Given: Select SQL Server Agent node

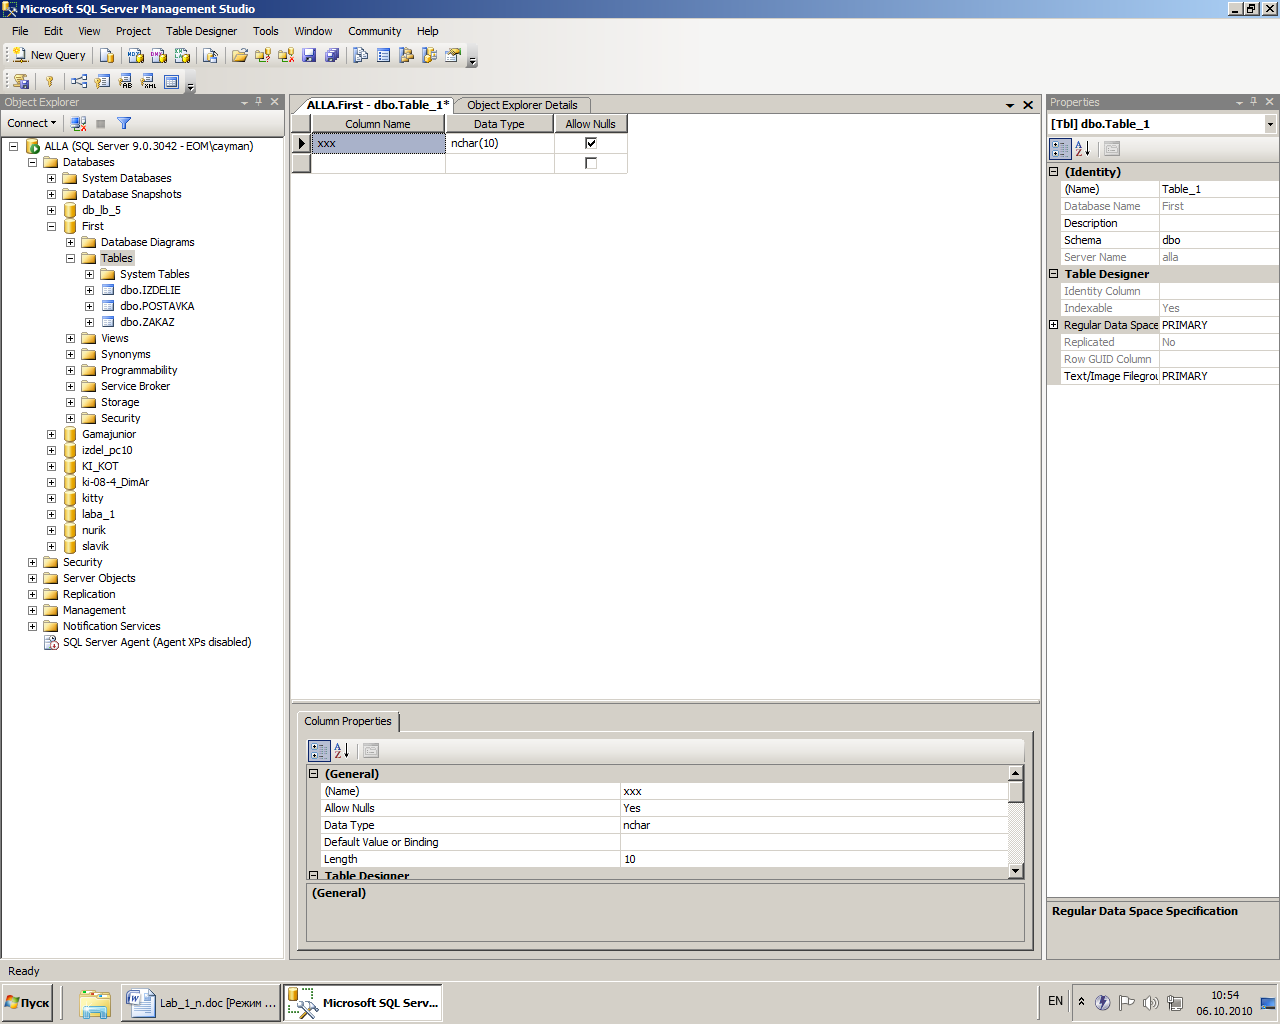Looking at the screenshot, I should [x=157, y=642].
